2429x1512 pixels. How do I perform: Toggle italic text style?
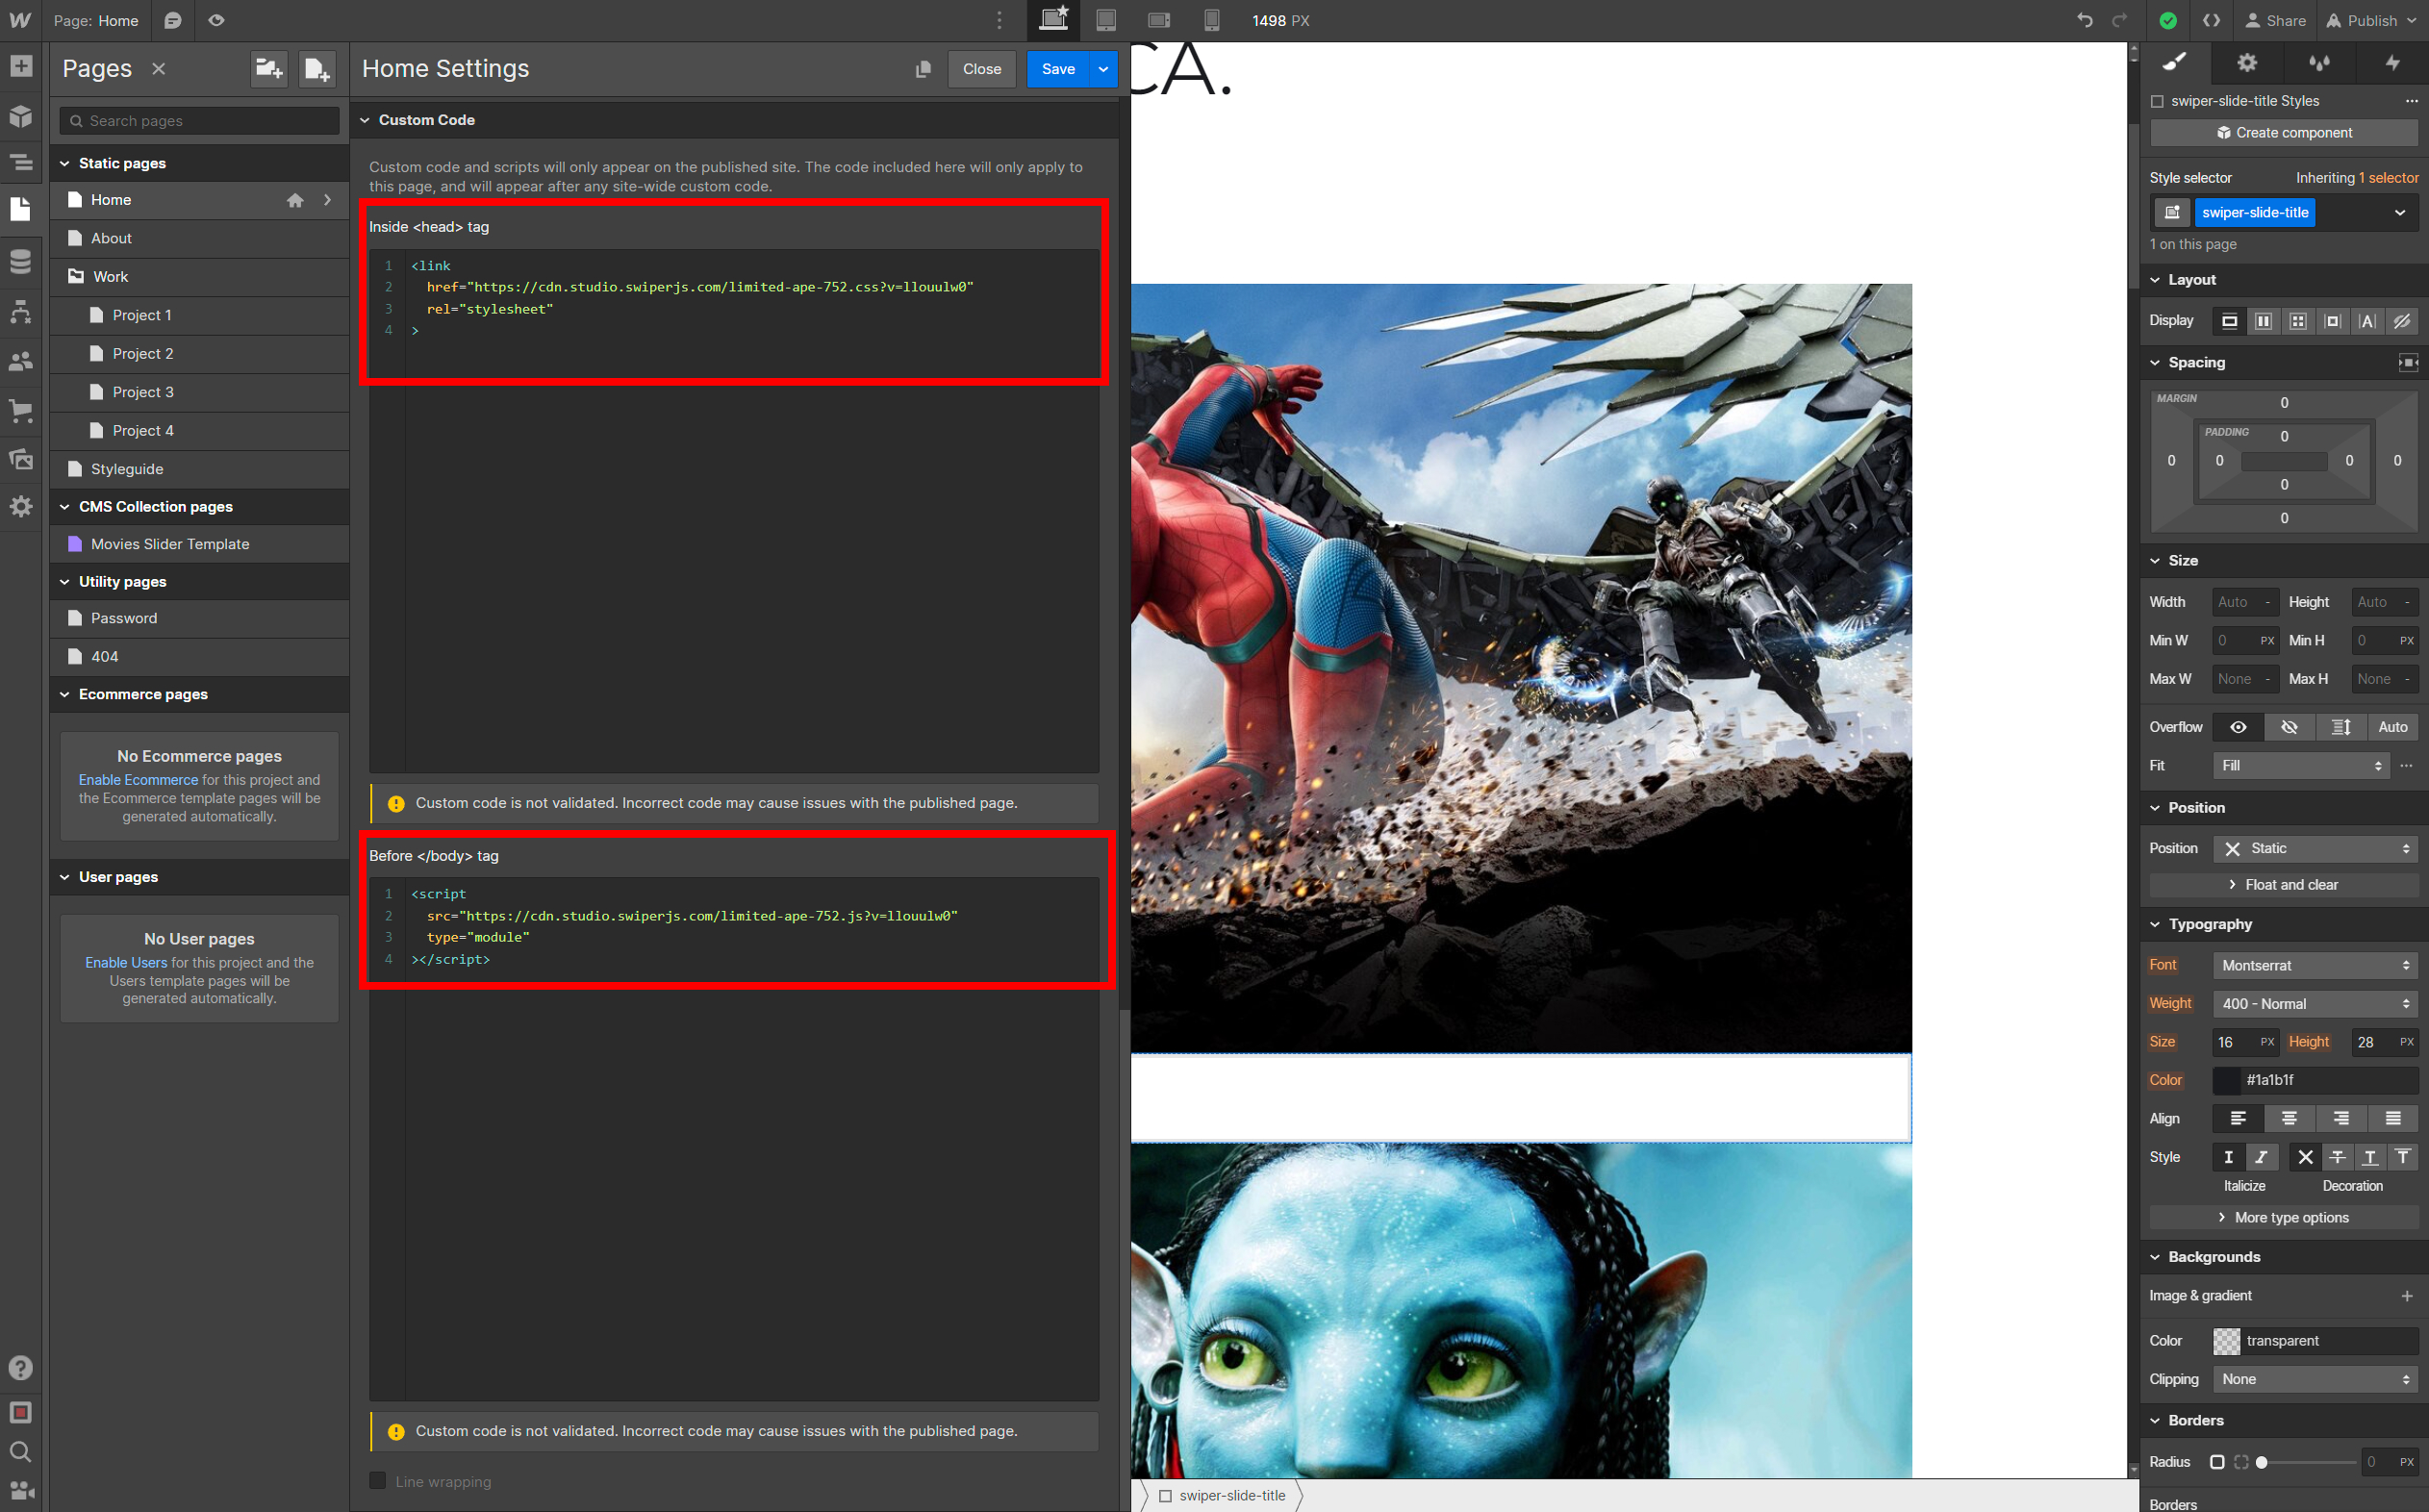tap(2261, 1157)
